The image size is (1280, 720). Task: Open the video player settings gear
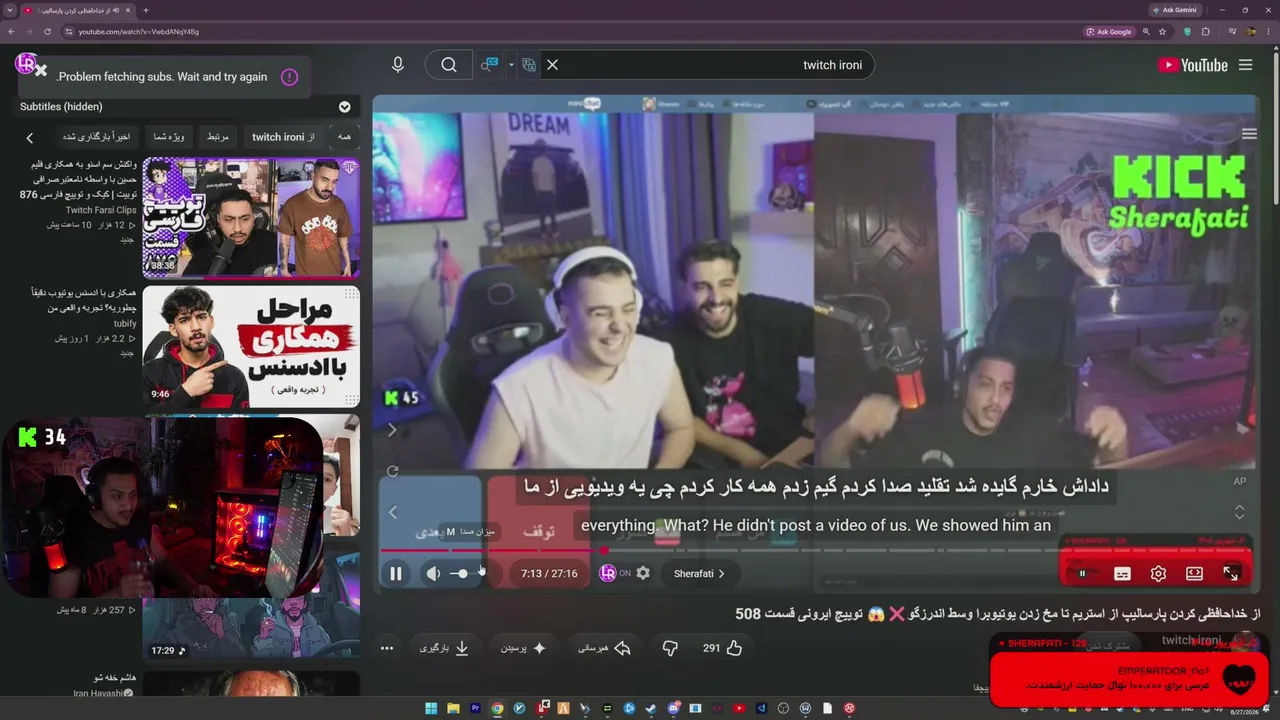pos(1158,574)
